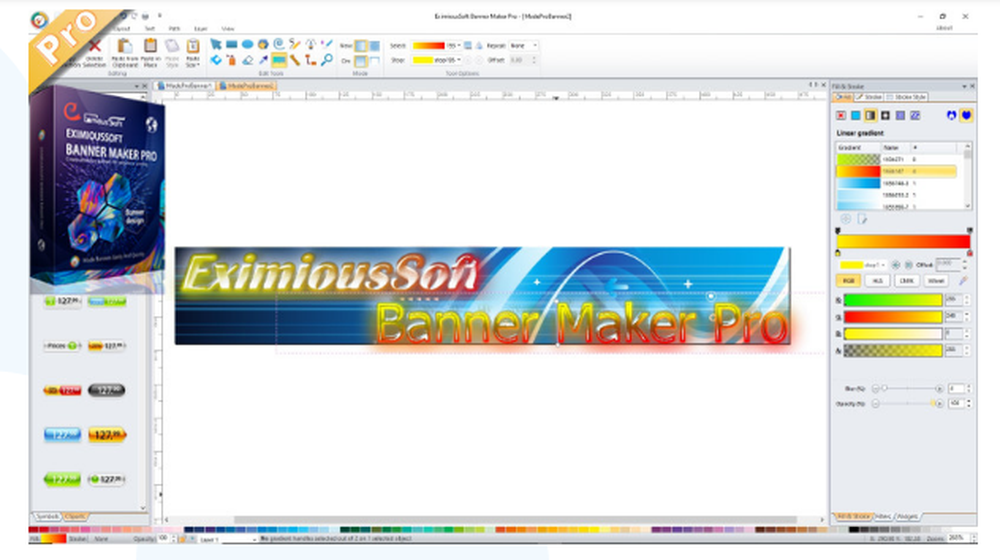
Task: Click Paste in Place
Action: (151, 52)
